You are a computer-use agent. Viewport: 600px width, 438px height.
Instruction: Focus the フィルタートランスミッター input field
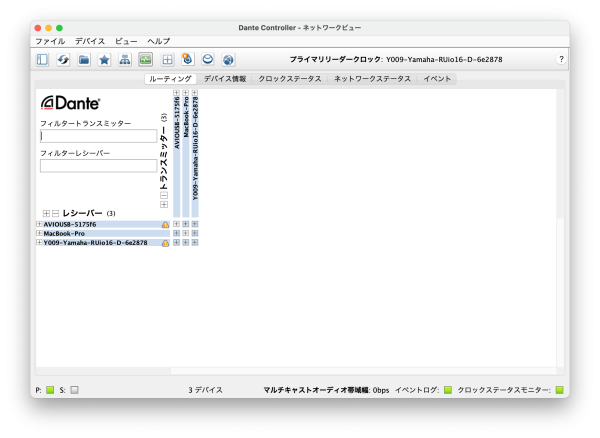coord(98,136)
